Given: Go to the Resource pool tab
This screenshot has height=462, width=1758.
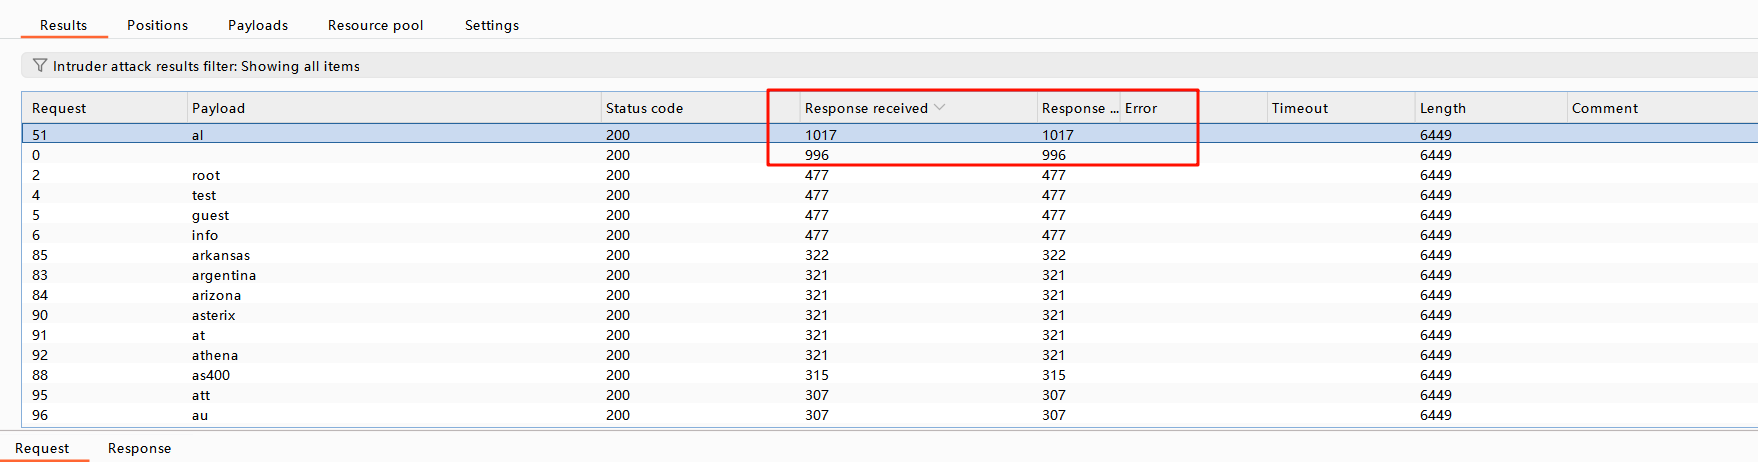Looking at the screenshot, I should (375, 25).
